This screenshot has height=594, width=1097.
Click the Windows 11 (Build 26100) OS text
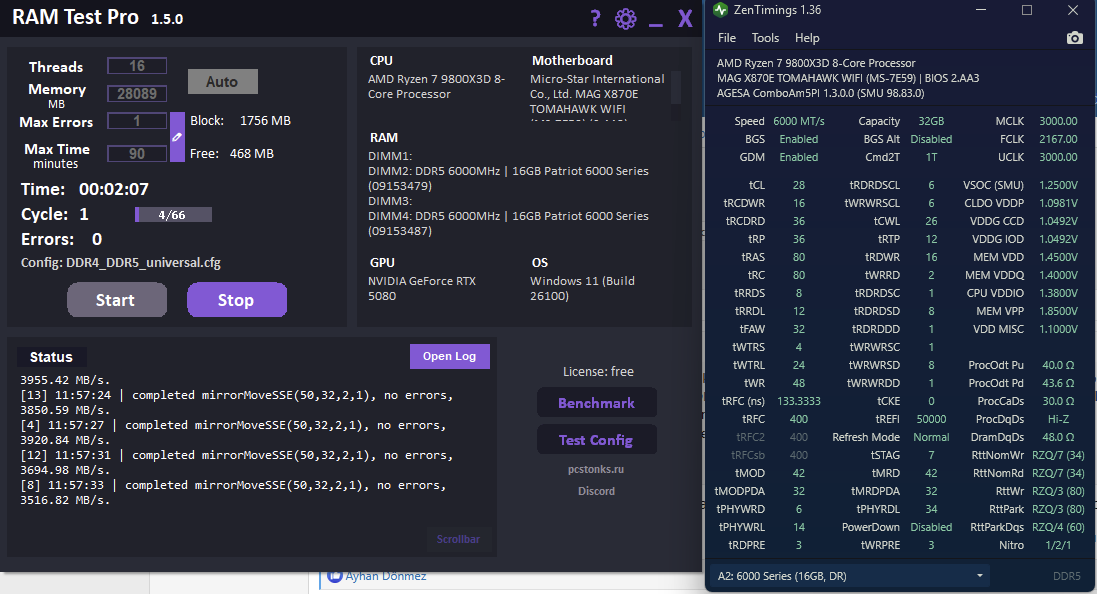point(582,288)
